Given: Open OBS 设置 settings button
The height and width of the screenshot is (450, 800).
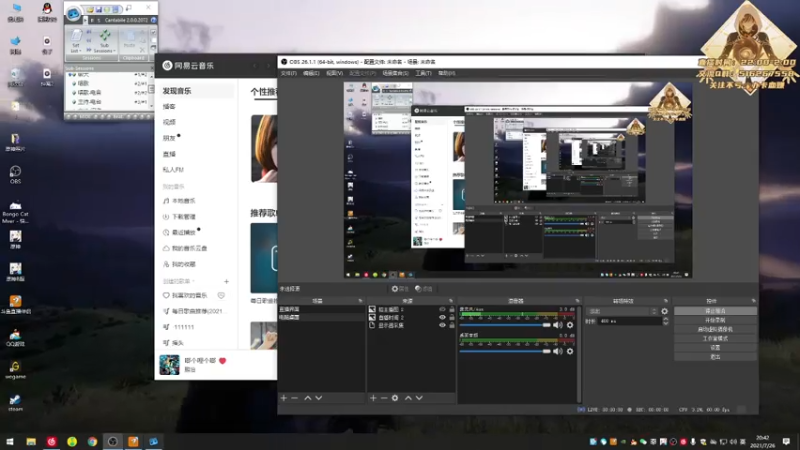Looking at the screenshot, I should [715, 347].
